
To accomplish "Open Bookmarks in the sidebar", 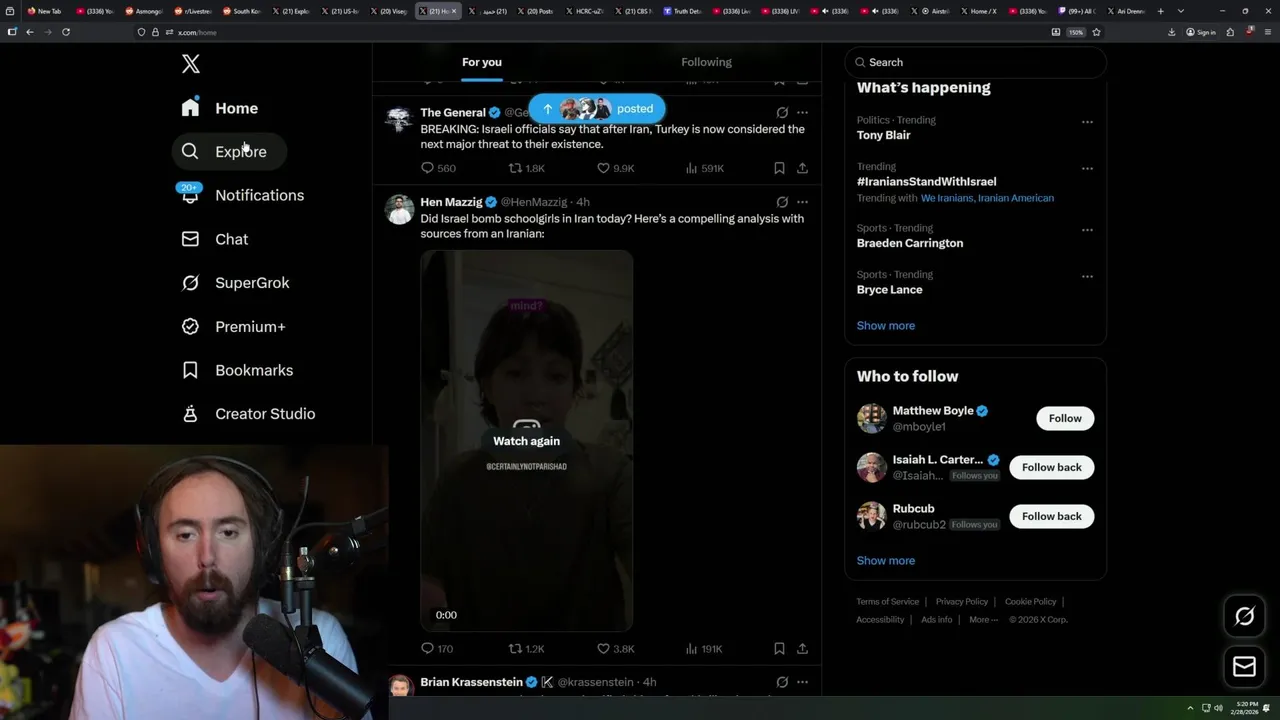I will [x=238, y=370].
